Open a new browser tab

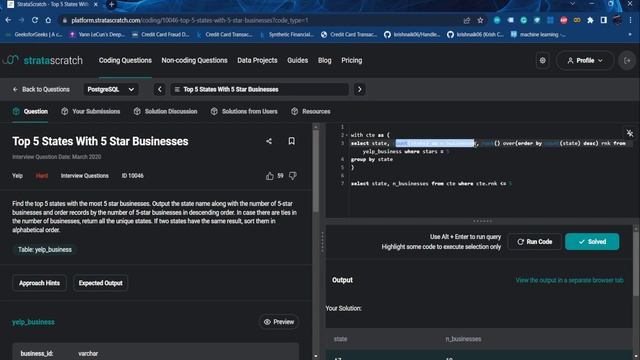[111, 4]
